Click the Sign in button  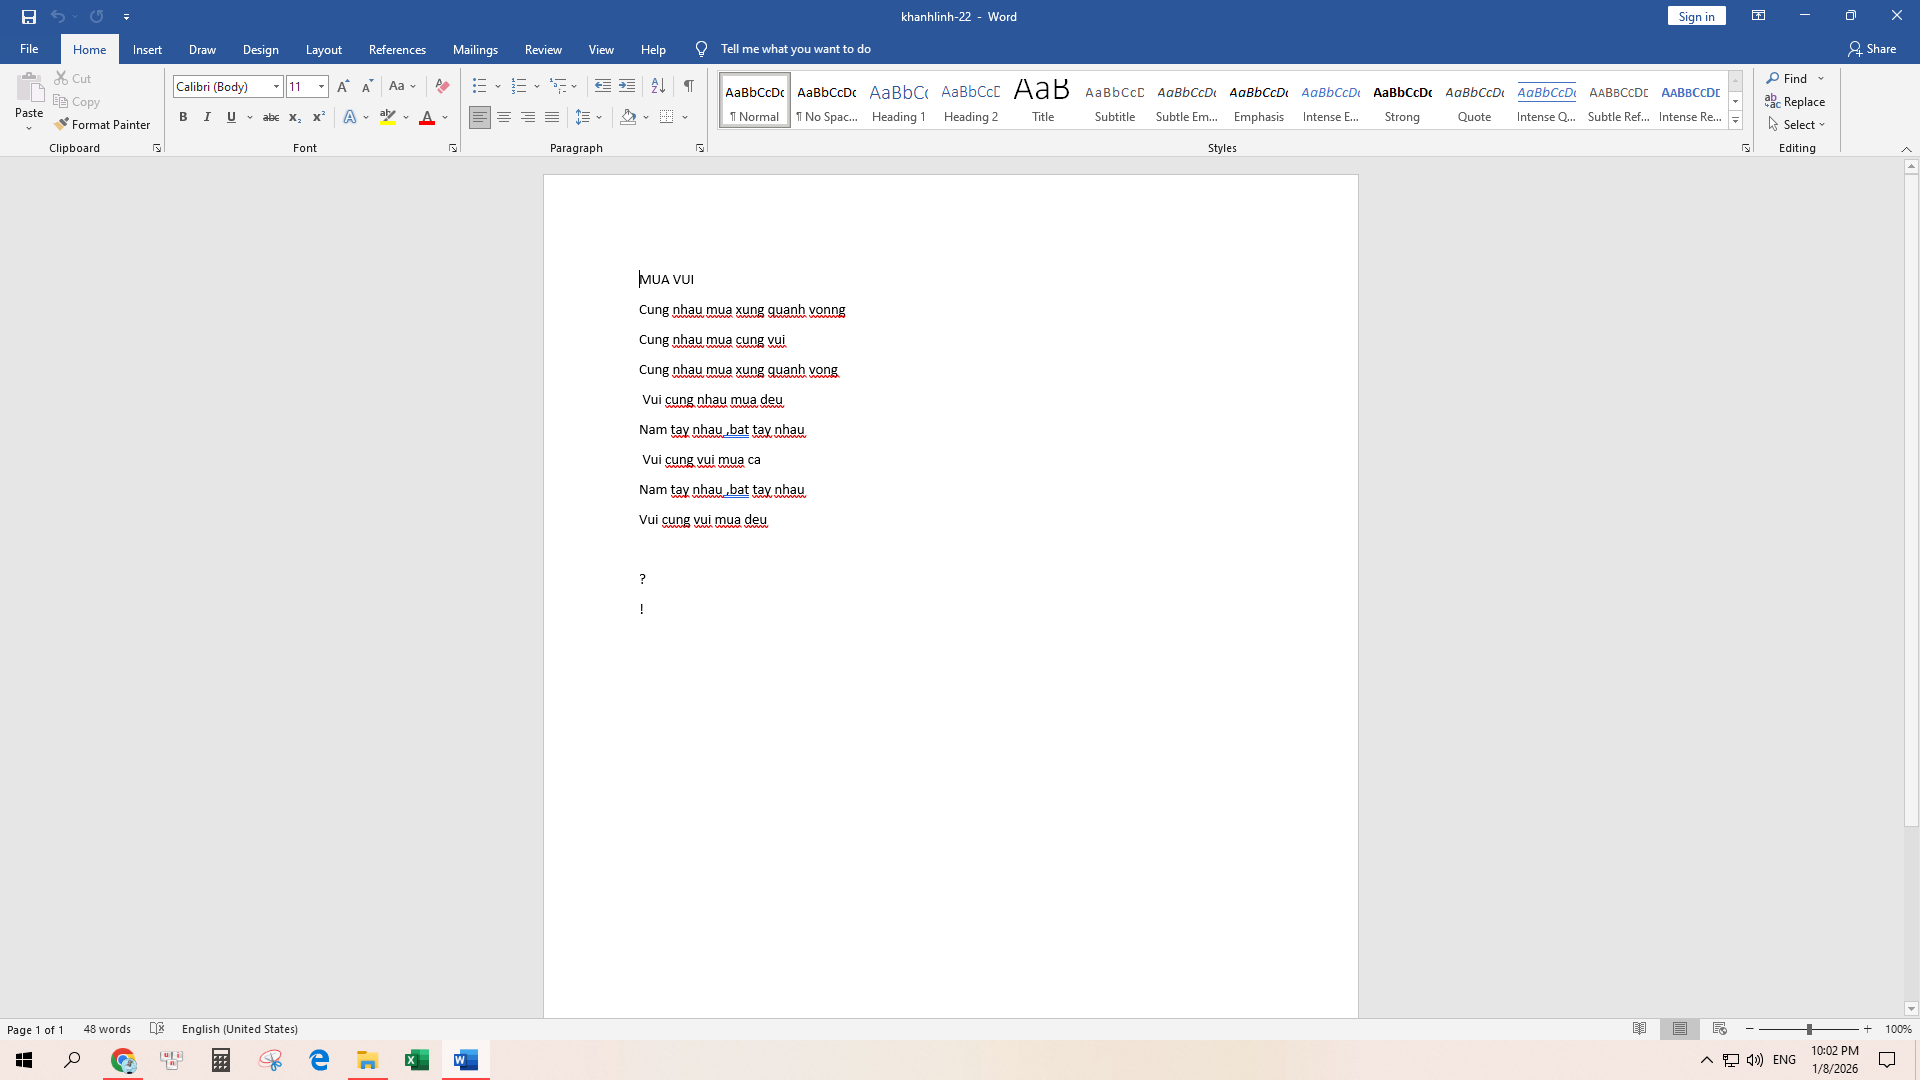[x=1696, y=17]
